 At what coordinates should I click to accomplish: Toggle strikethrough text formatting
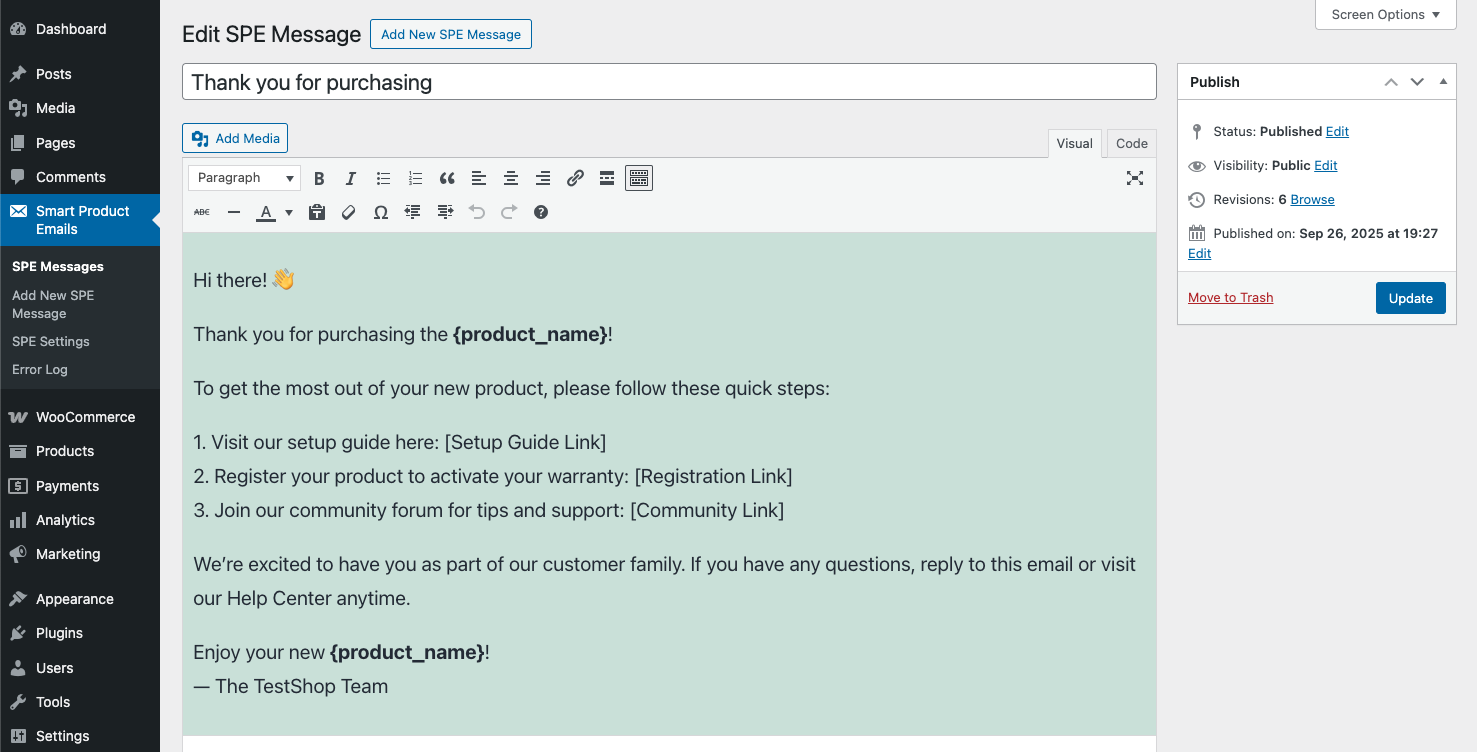pyautogui.click(x=202, y=212)
